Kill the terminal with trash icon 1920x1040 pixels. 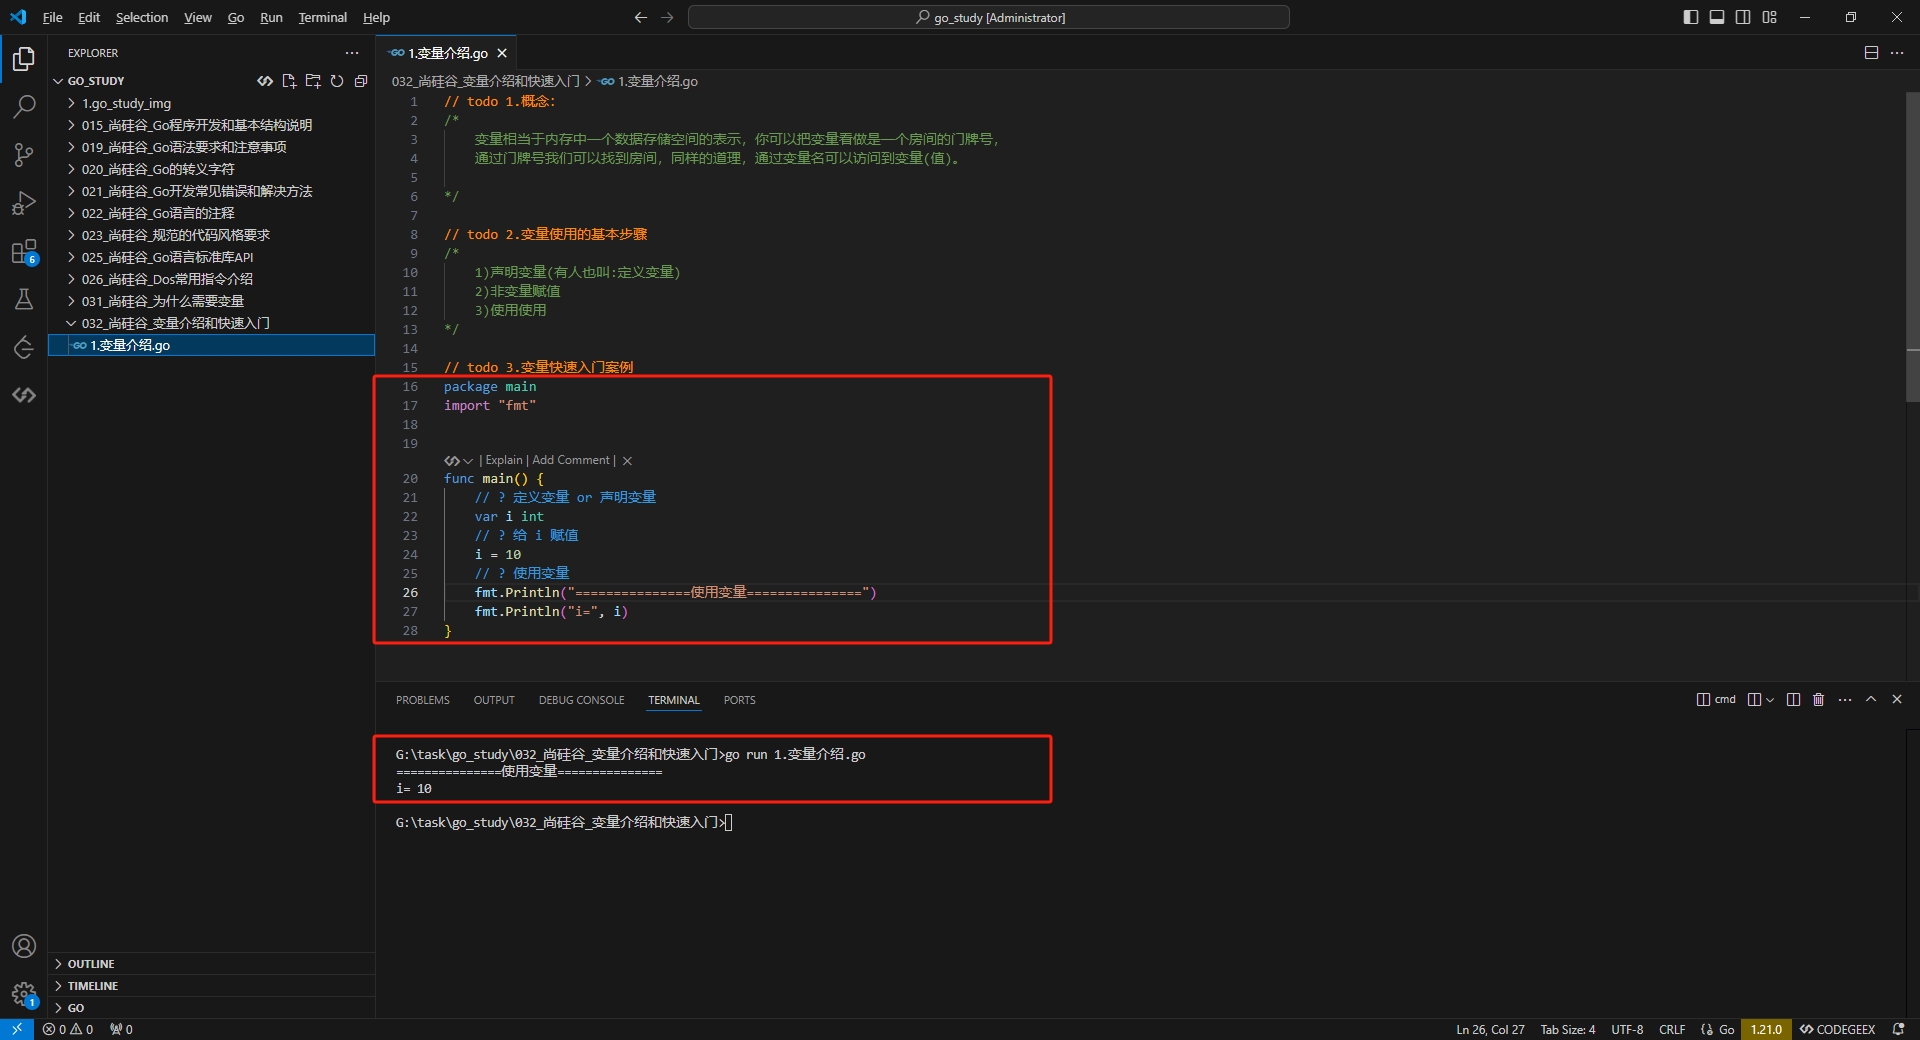click(x=1818, y=700)
